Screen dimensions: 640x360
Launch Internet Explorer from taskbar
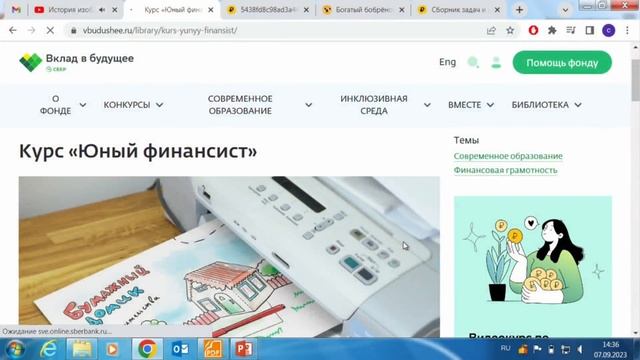pos(49,349)
